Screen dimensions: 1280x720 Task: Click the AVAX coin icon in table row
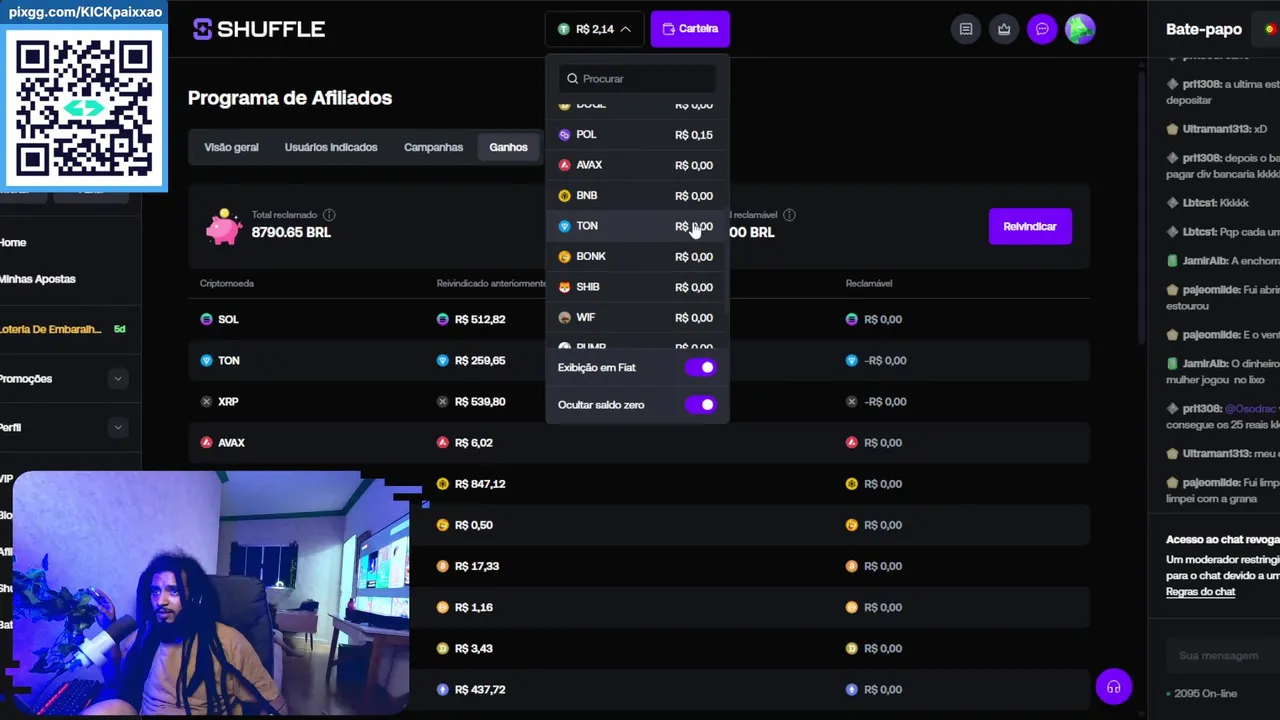tap(207, 442)
